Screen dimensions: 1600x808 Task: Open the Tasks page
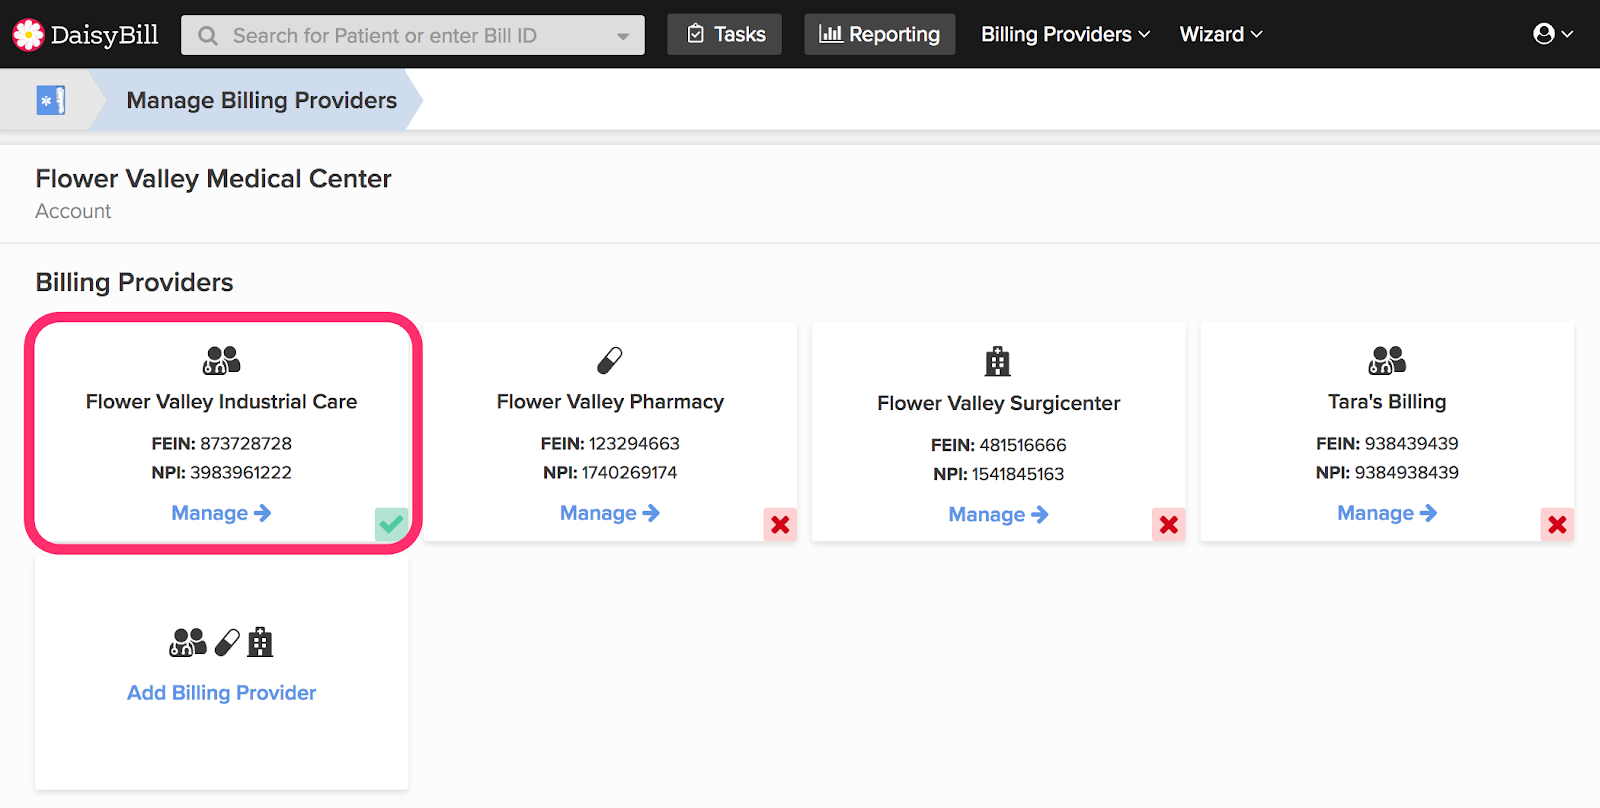(725, 34)
